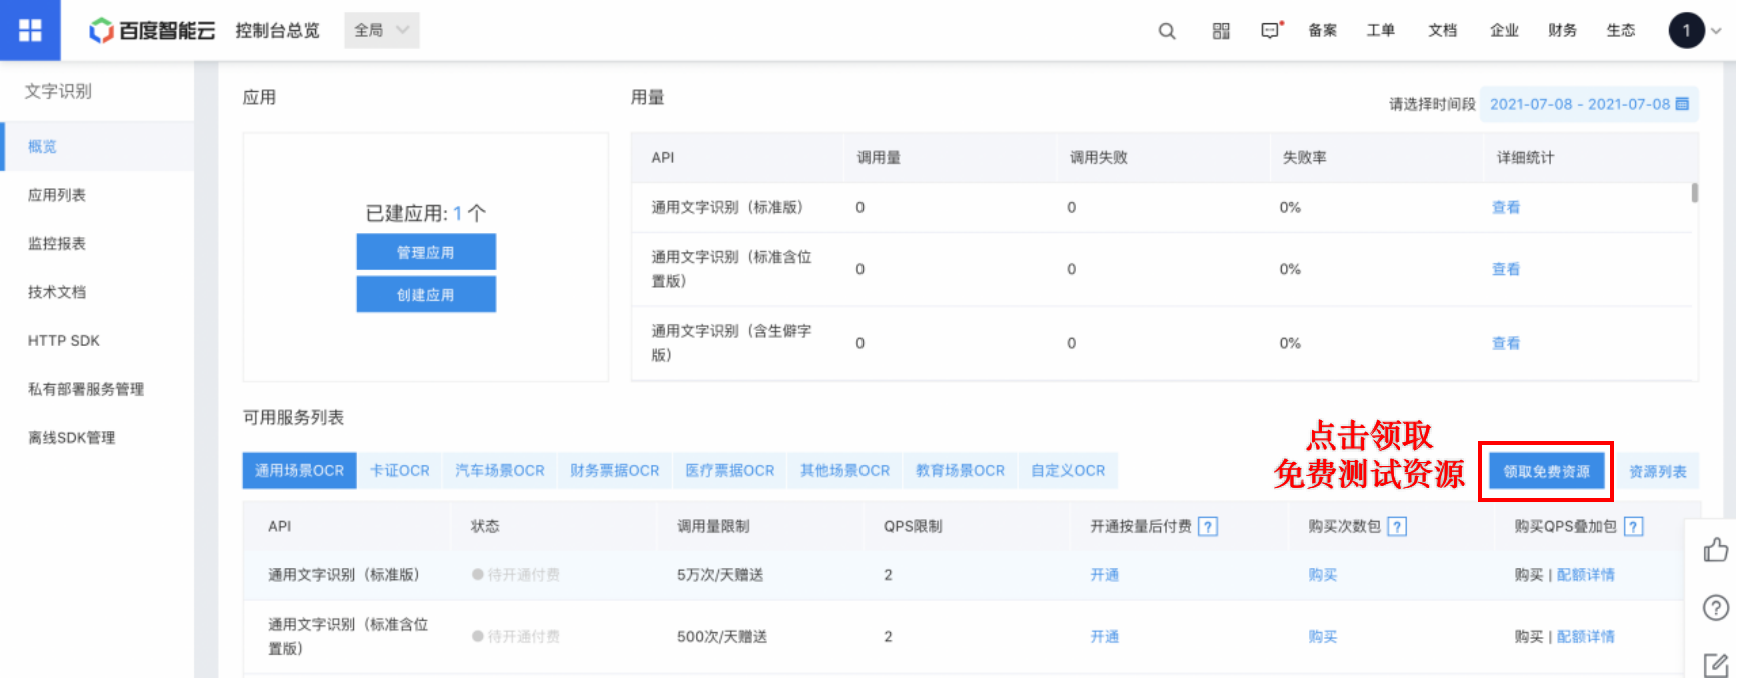Open the message notifications icon

click(x=1271, y=31)
